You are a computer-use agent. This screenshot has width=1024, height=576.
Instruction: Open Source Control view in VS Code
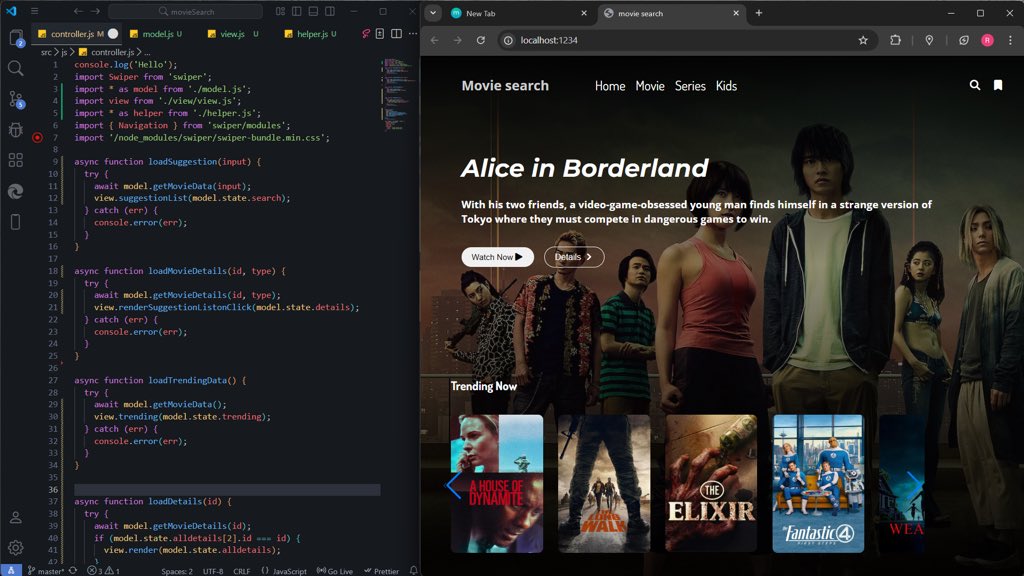16,99
